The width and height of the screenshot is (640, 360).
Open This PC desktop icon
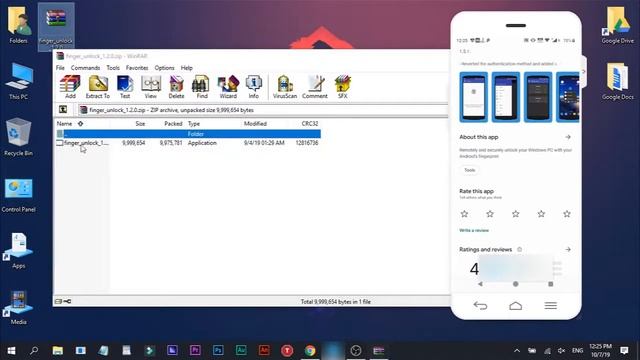point(18,82)
